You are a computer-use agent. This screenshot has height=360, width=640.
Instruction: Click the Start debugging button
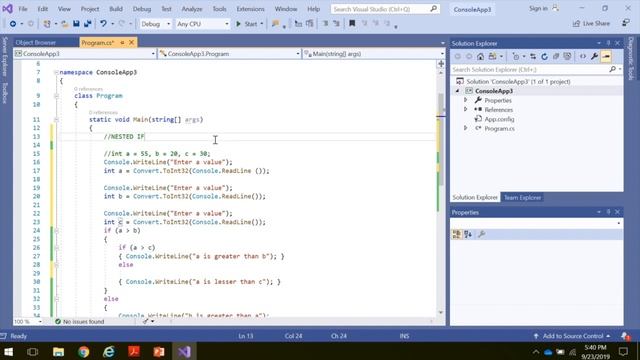coord(247,24)
